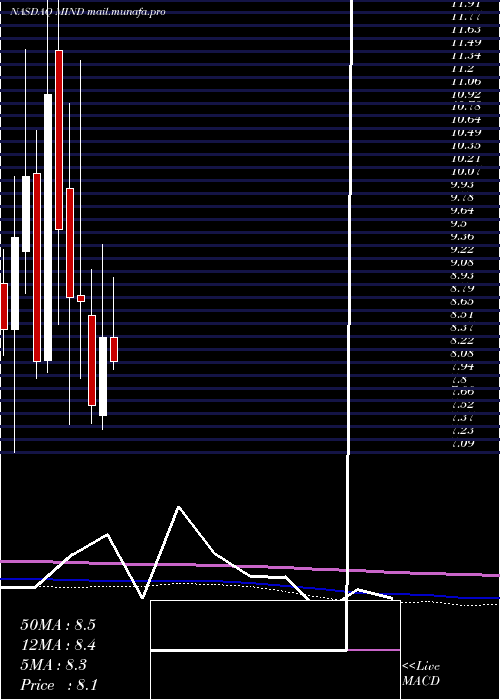The image size is (500, 700).
Task: Click the 8.51 price axis label
Action: (462, 314)
